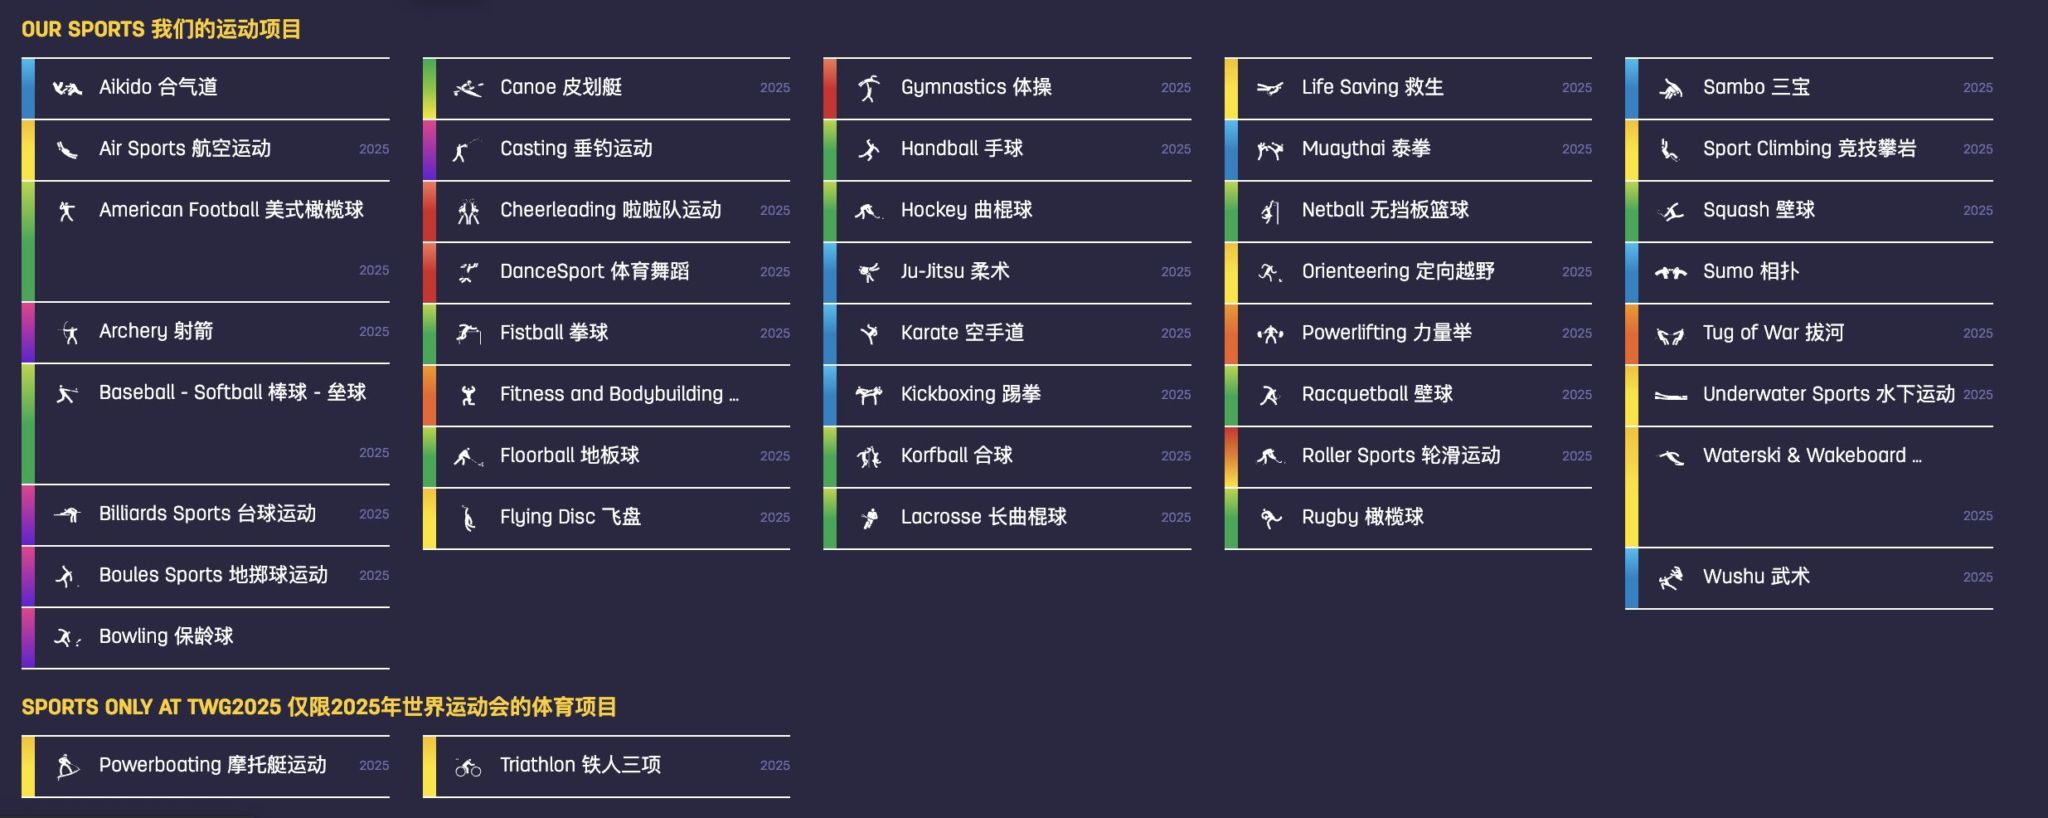The width and height of the screenshot is (2048, 818).
Task: Click the Sumo wrestlers icon
Action: (1671, 272)
